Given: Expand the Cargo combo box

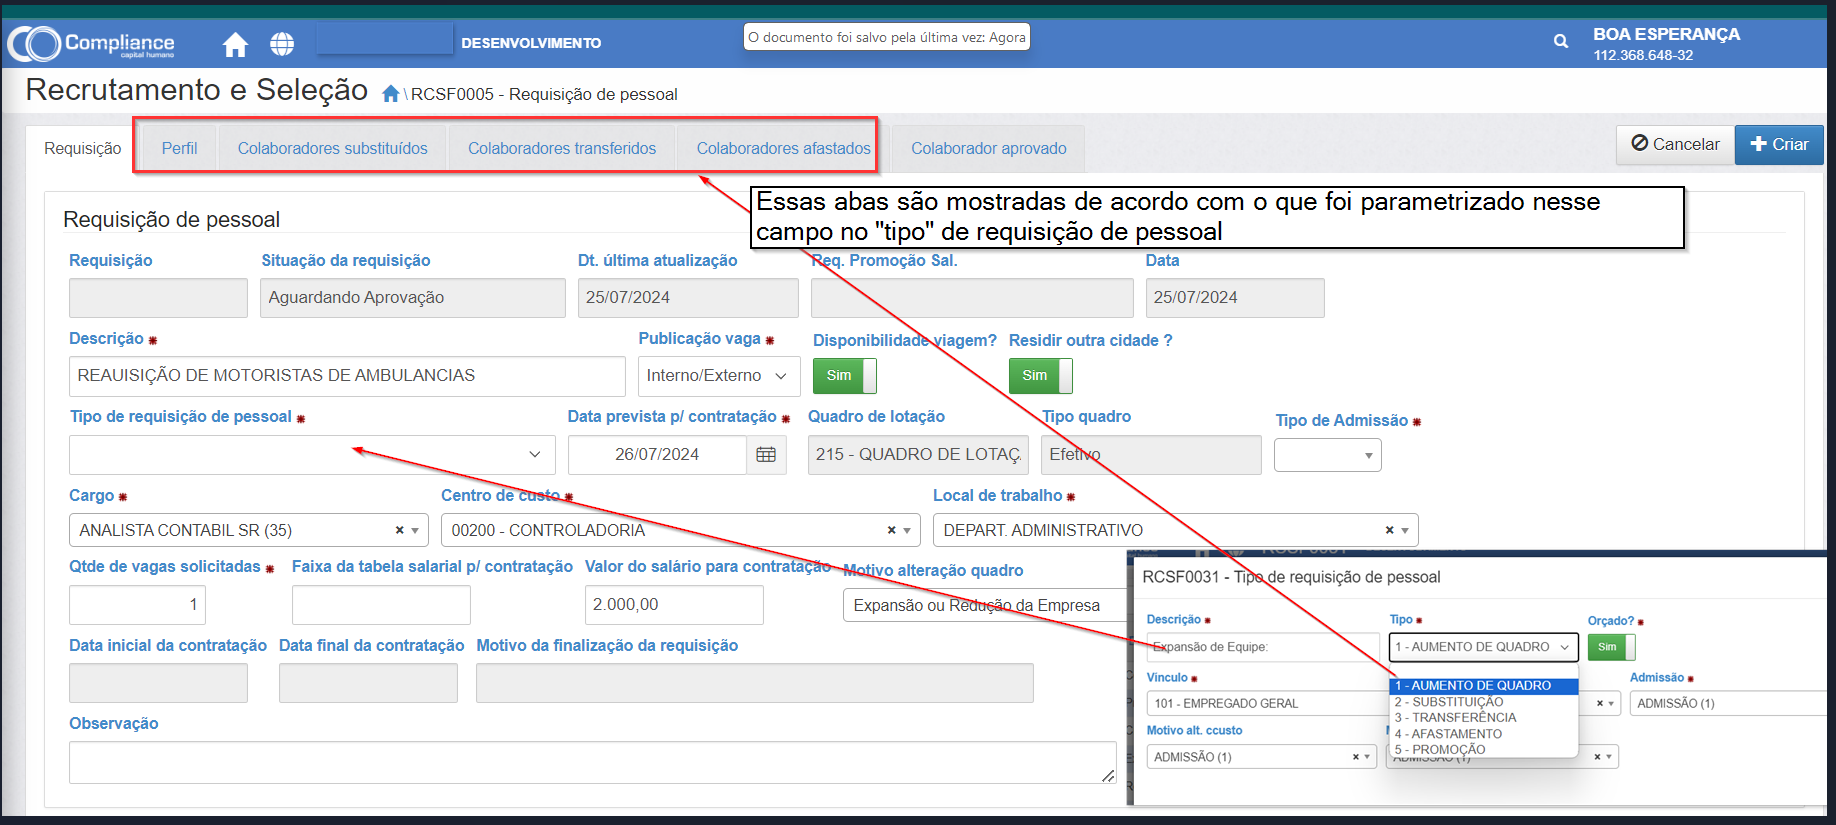Looking at the screenshot, I should [x=415, y=530].
